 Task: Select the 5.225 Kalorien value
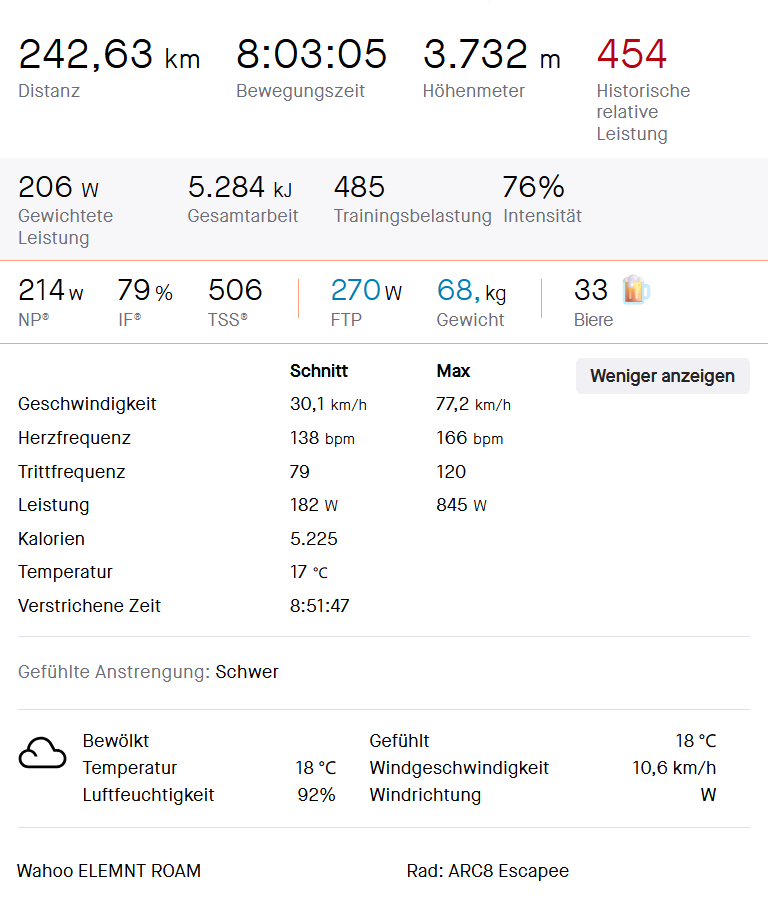(x=314, y=538)
